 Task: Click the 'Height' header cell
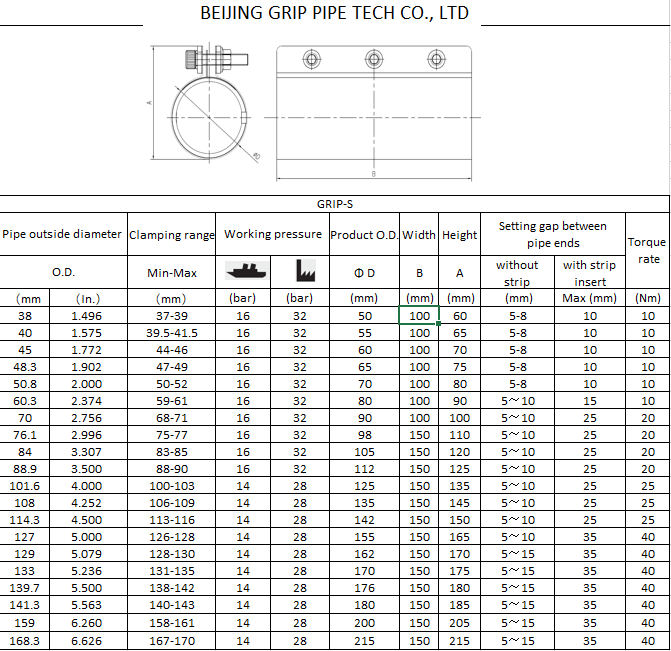460,234
